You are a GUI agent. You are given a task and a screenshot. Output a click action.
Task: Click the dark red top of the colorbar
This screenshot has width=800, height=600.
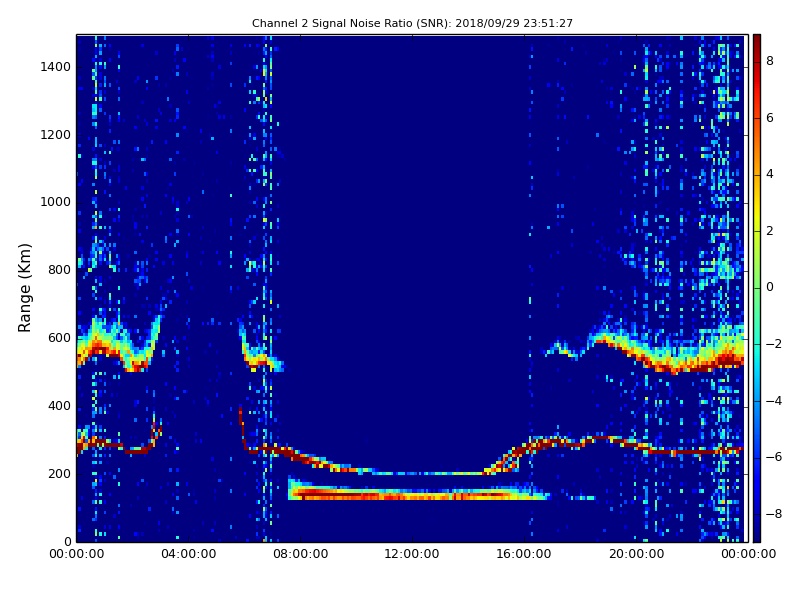757,43
